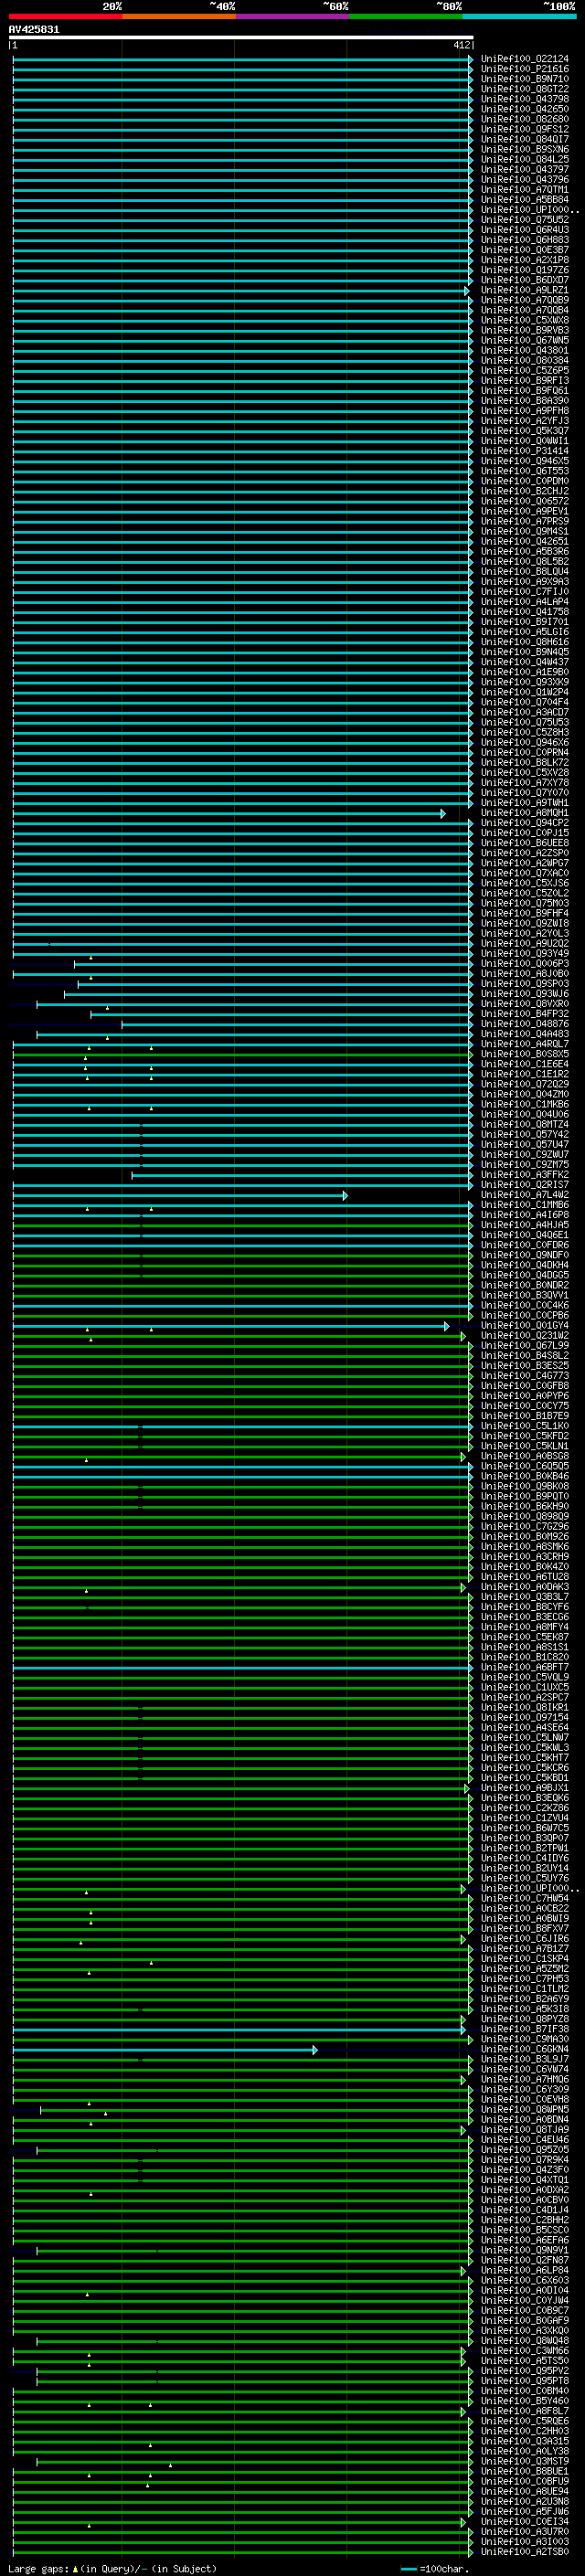This screenshot has width=585, height=2576.
Task: Select hit UniRef100_A4I6P8
Action: [x=525, y=1215]
